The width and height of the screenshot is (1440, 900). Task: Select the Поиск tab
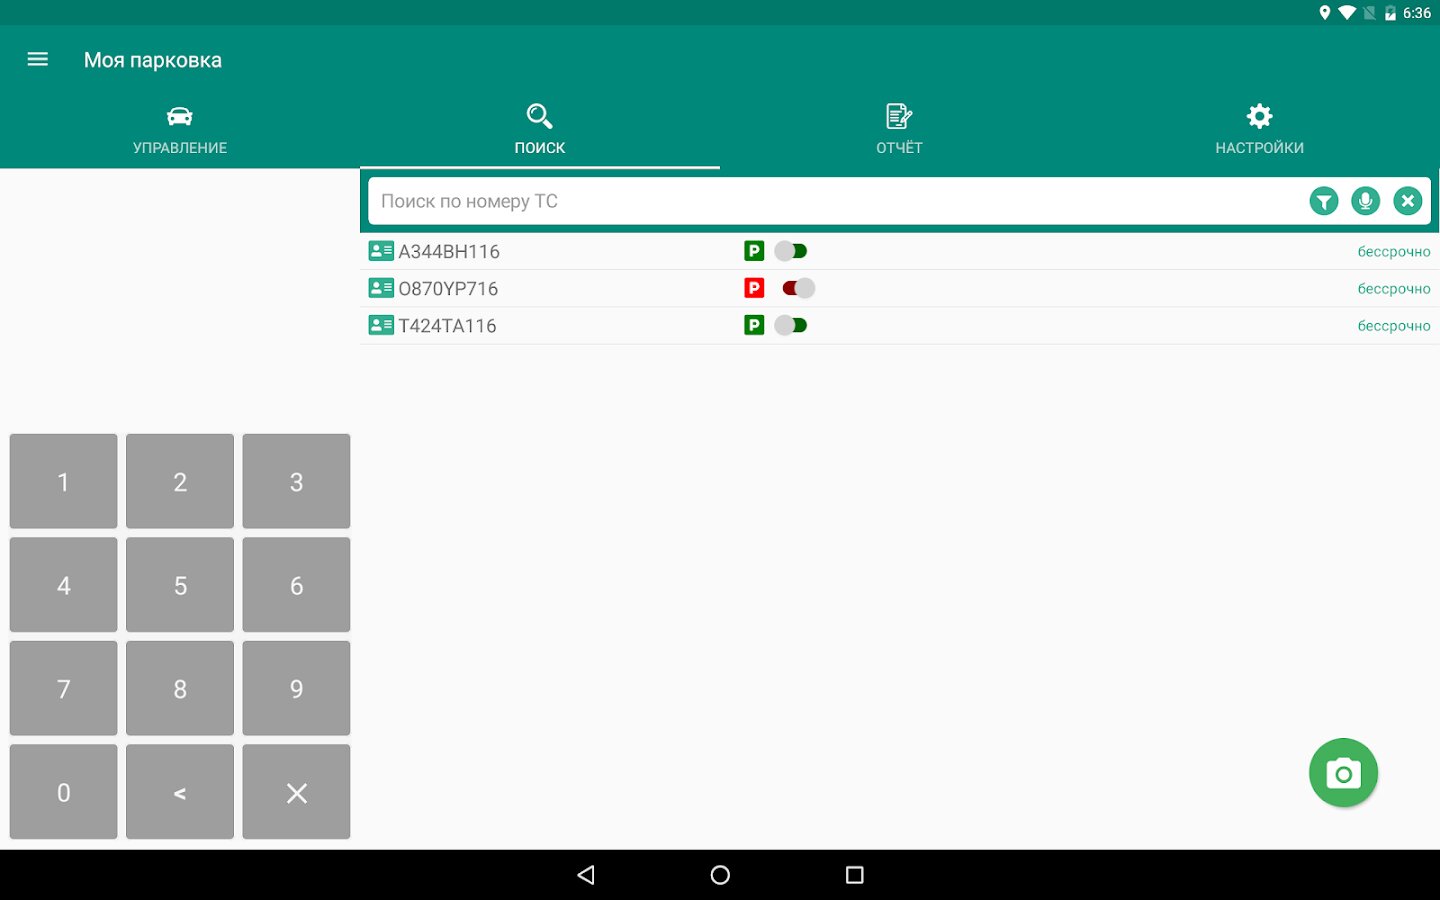pos(540,130)
